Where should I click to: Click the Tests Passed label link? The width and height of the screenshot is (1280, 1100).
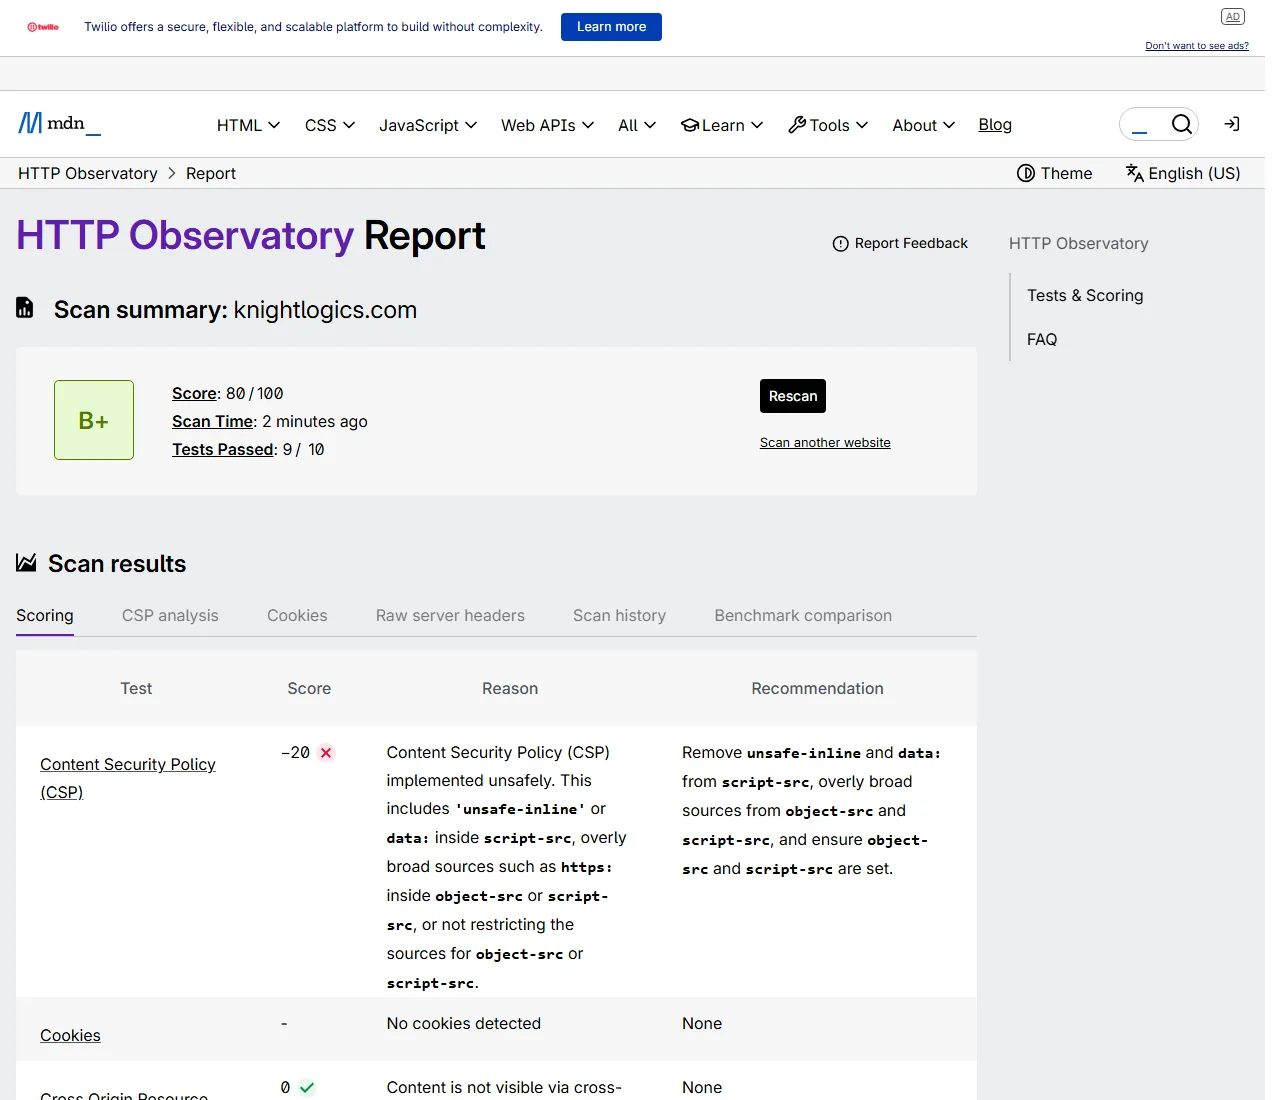pos(222,449)
